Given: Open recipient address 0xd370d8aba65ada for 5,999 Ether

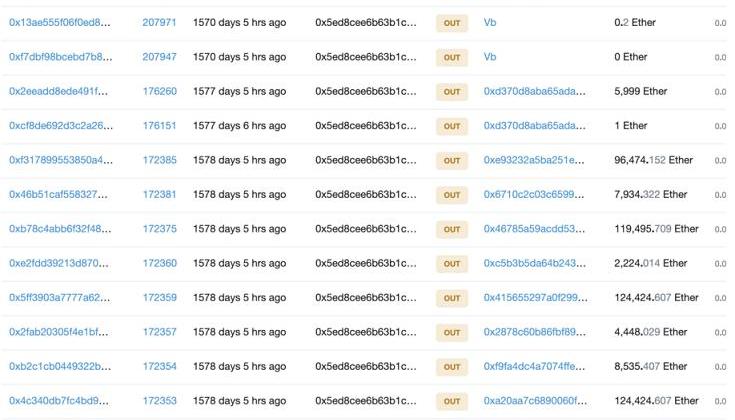Looking at the screenshot, I should [534, 91].
